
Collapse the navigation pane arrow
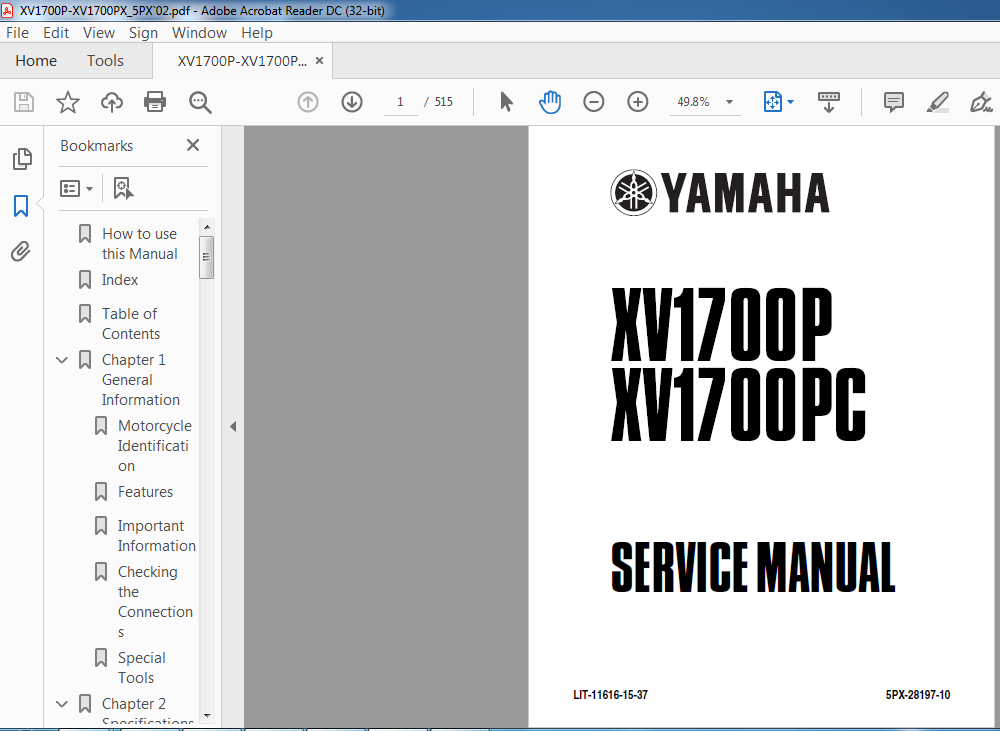tap(233, 426)
